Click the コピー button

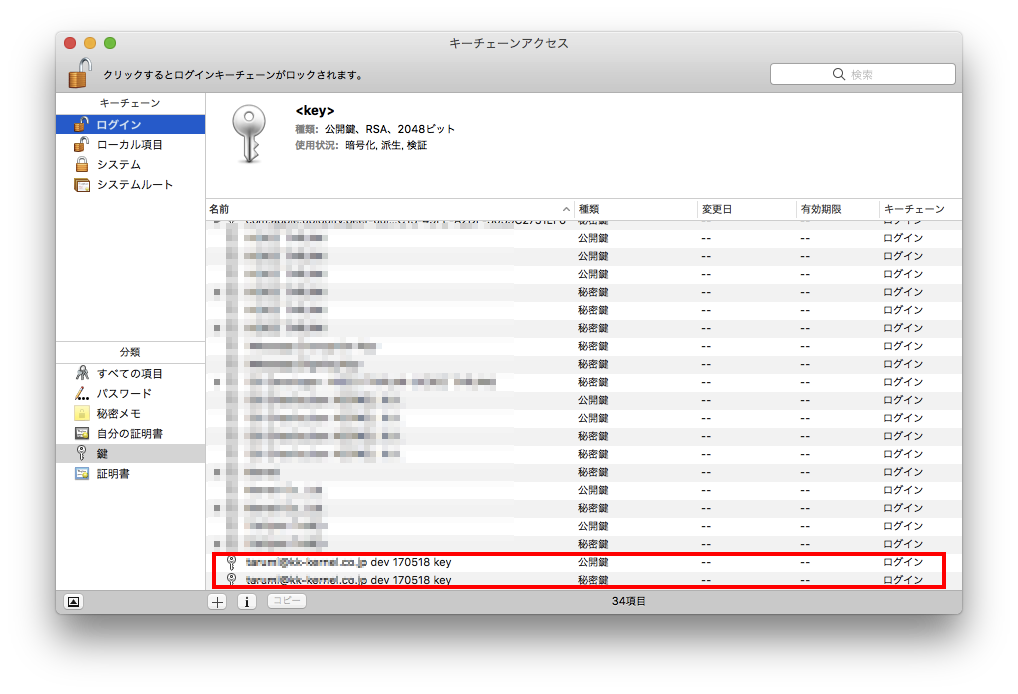pyautogui.click(x=286, y=601)
